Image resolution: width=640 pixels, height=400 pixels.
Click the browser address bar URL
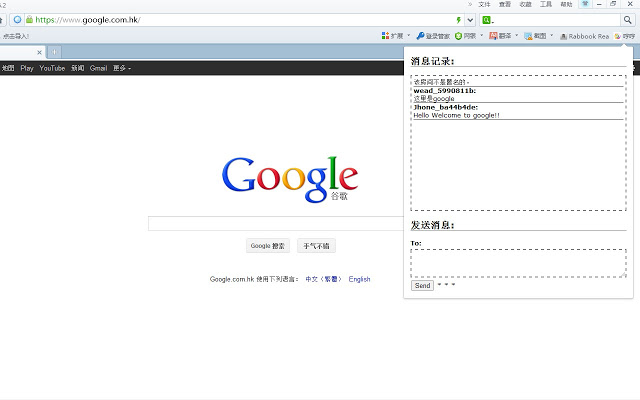coord(88,20)
